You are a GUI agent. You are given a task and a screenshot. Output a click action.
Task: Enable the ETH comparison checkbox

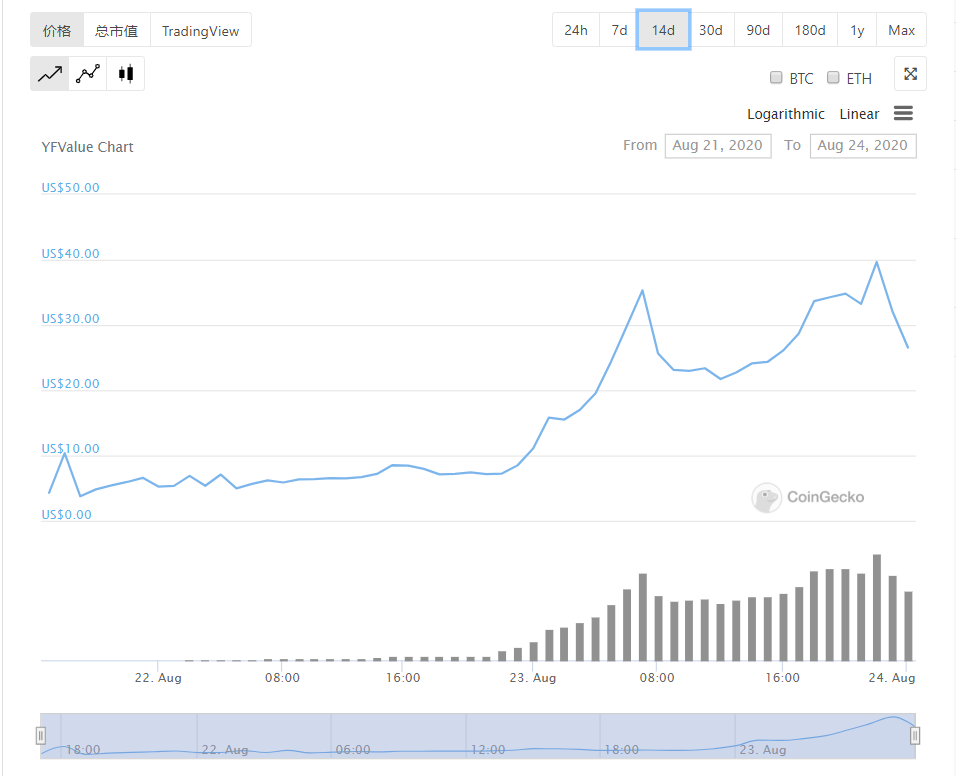click(833, 78)
